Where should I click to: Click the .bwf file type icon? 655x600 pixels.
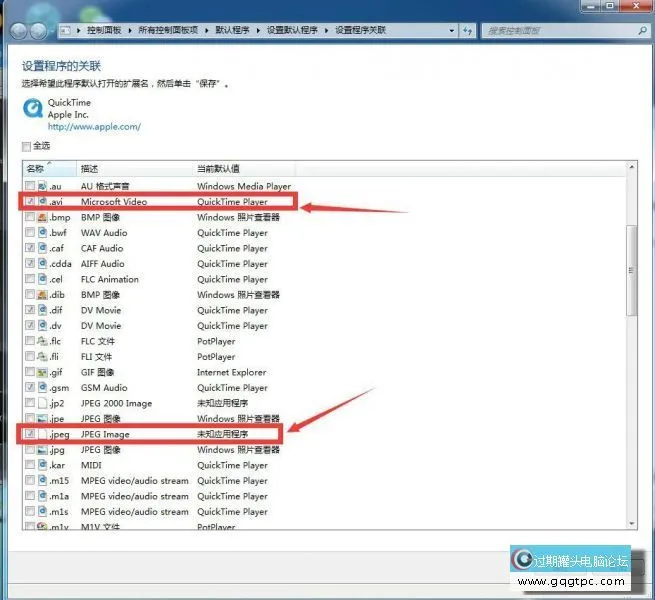click(x=42, y=233)
